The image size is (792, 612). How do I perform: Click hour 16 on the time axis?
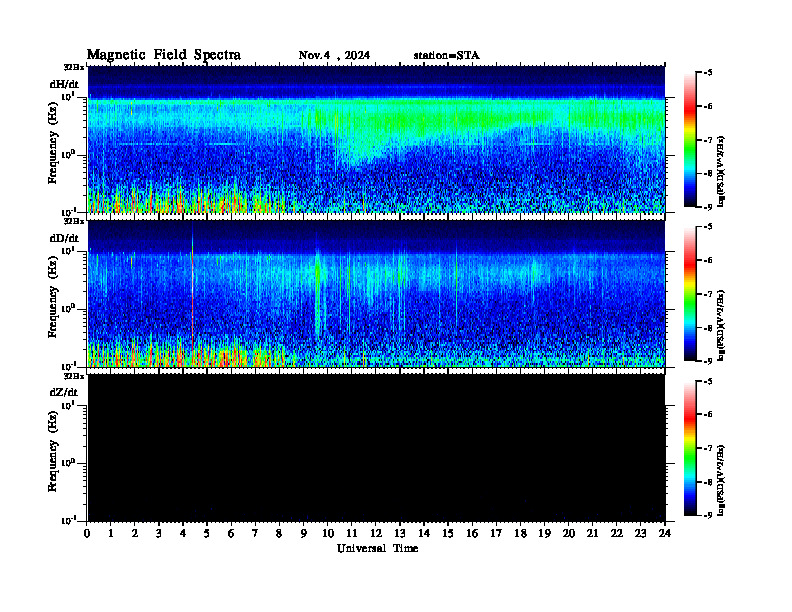pyautogui.click(x=472, y=534)
